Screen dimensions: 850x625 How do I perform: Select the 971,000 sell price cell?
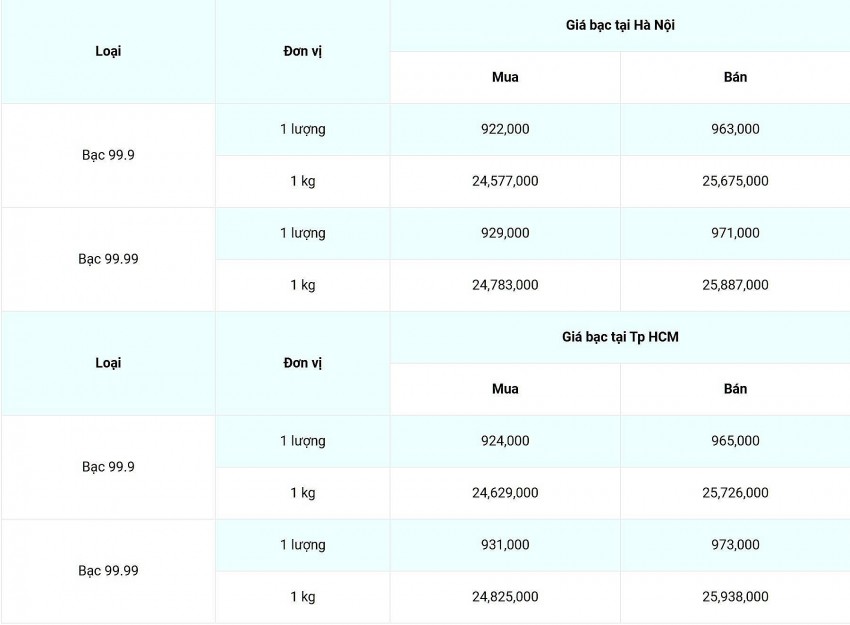pos(735,233)
